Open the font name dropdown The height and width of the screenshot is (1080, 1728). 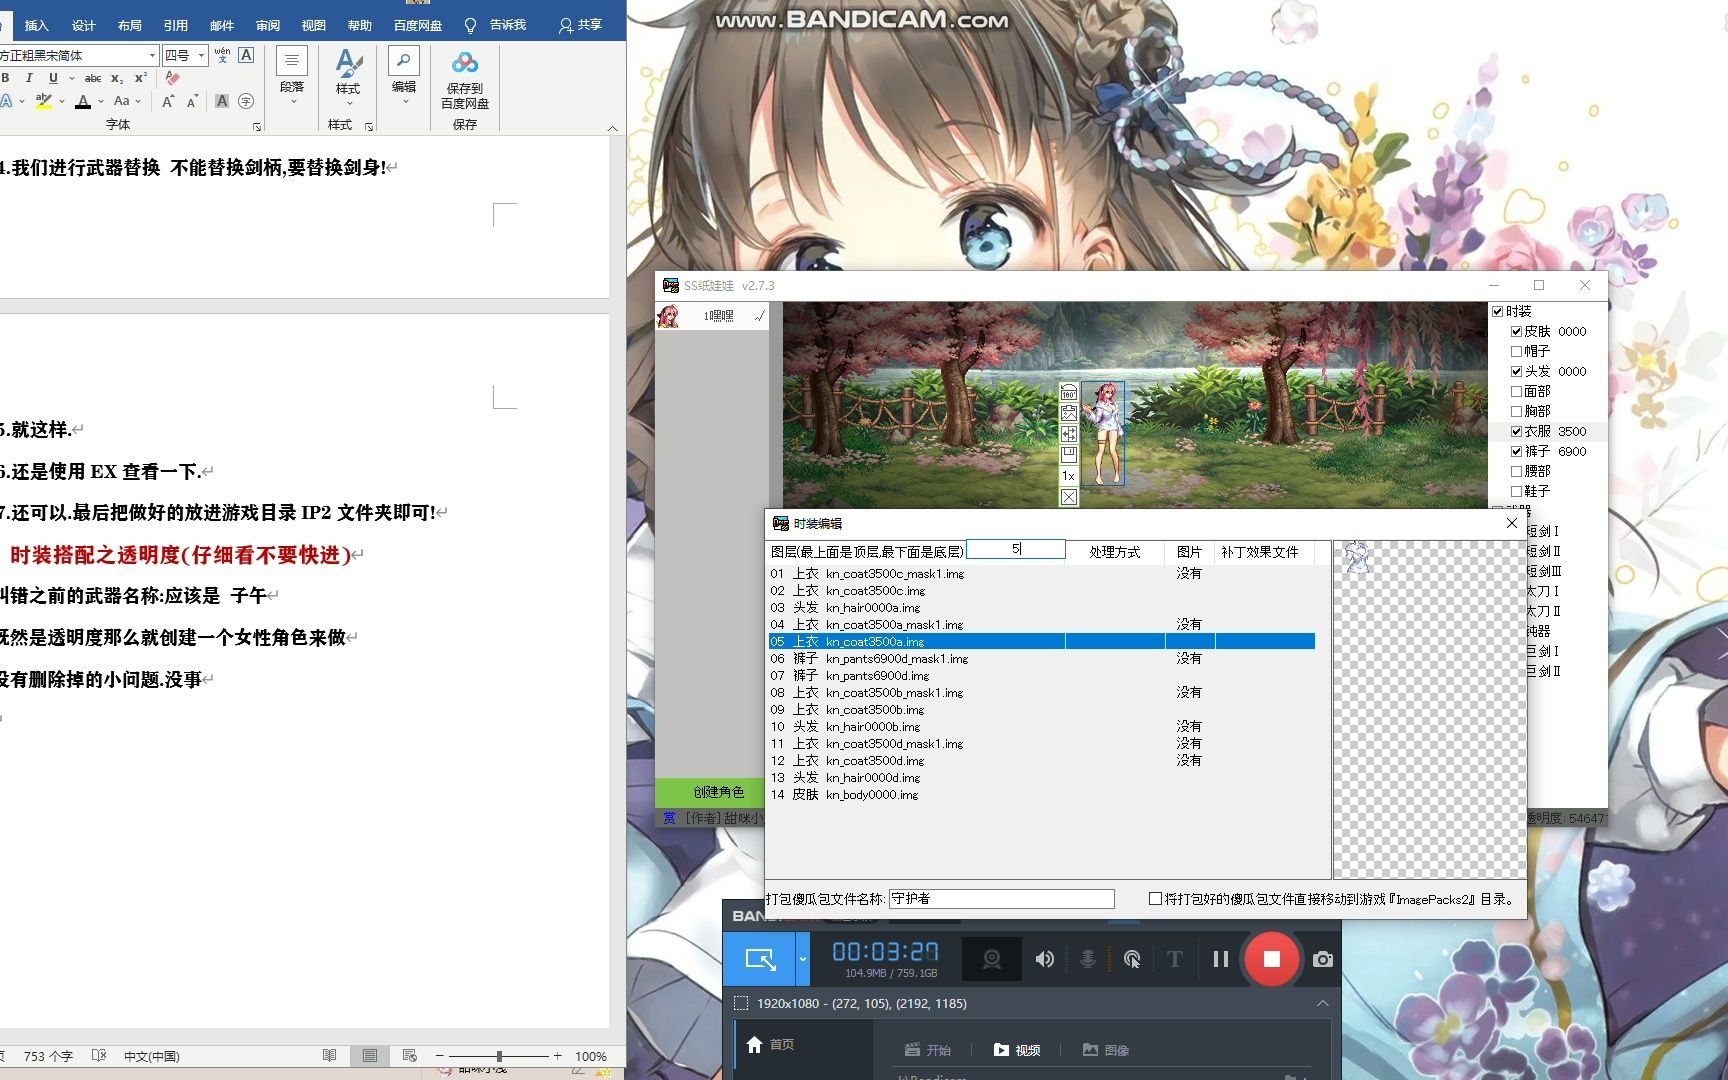pos(152,55)
